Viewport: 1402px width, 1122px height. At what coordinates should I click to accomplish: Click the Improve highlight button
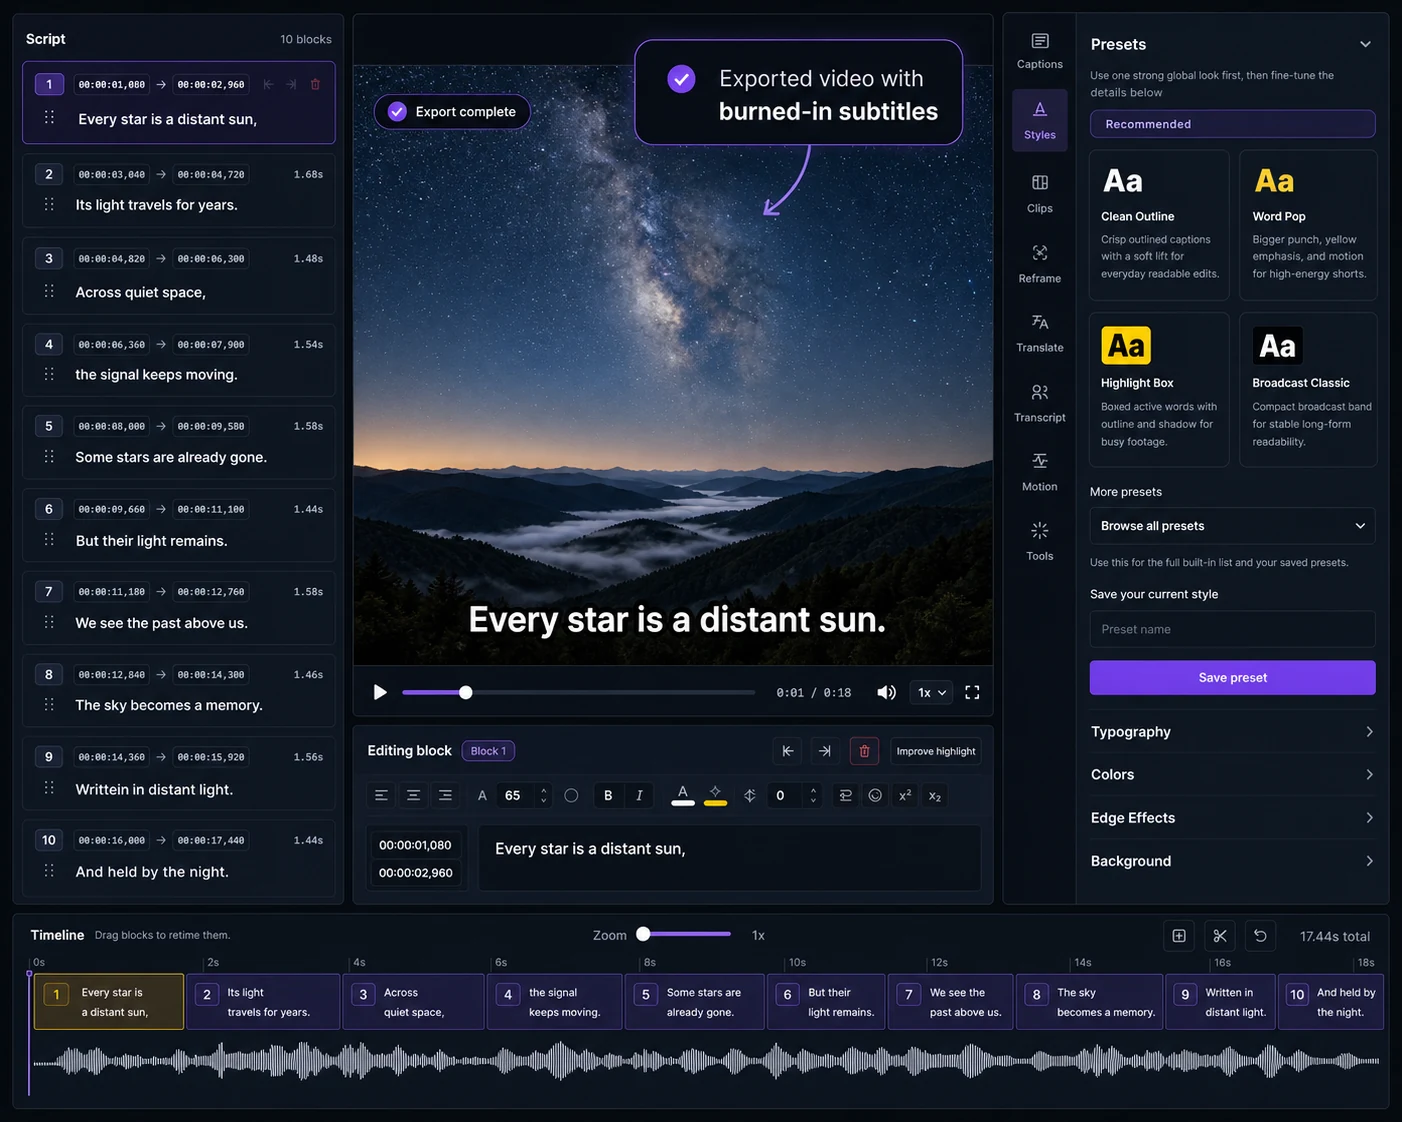(935, 751)
